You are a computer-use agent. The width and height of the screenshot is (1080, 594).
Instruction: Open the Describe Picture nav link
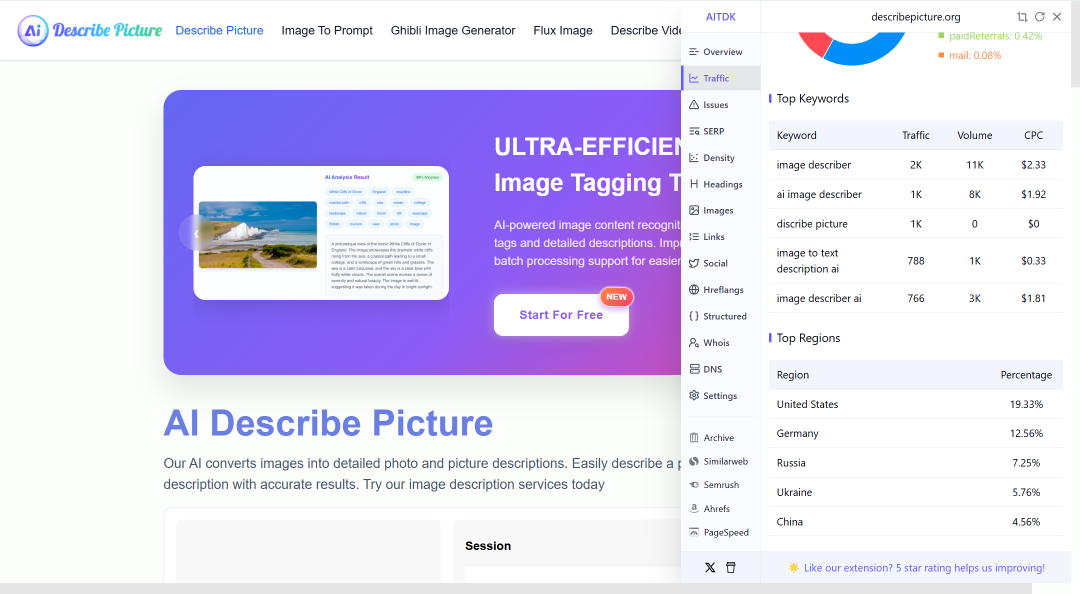[x=219, y=30]
